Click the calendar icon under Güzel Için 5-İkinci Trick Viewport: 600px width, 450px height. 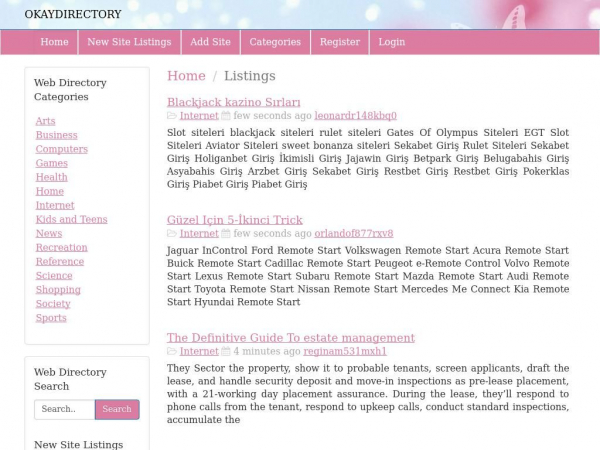point(226,233)
